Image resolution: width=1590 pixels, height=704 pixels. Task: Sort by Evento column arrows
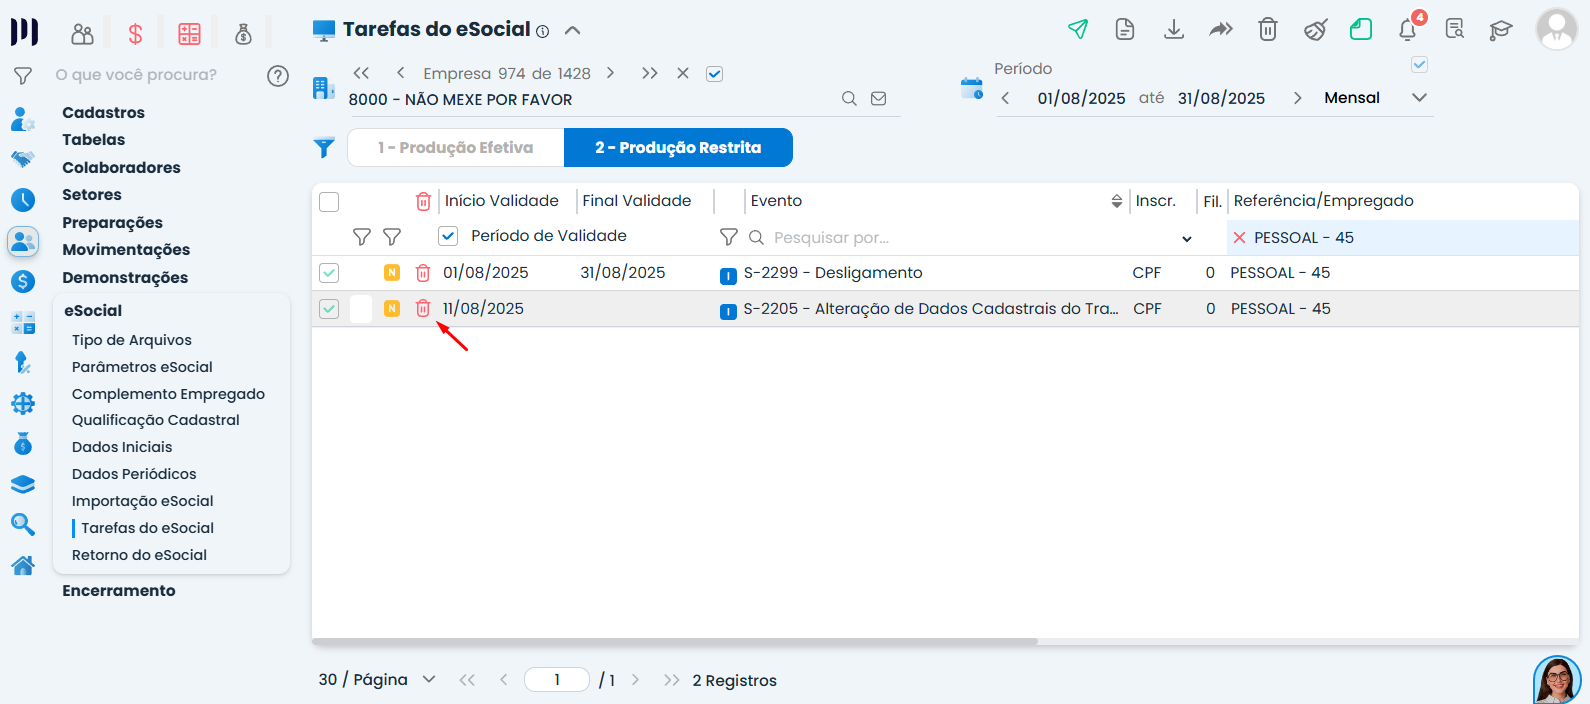pyautogui.click(x=1117, y=201)
